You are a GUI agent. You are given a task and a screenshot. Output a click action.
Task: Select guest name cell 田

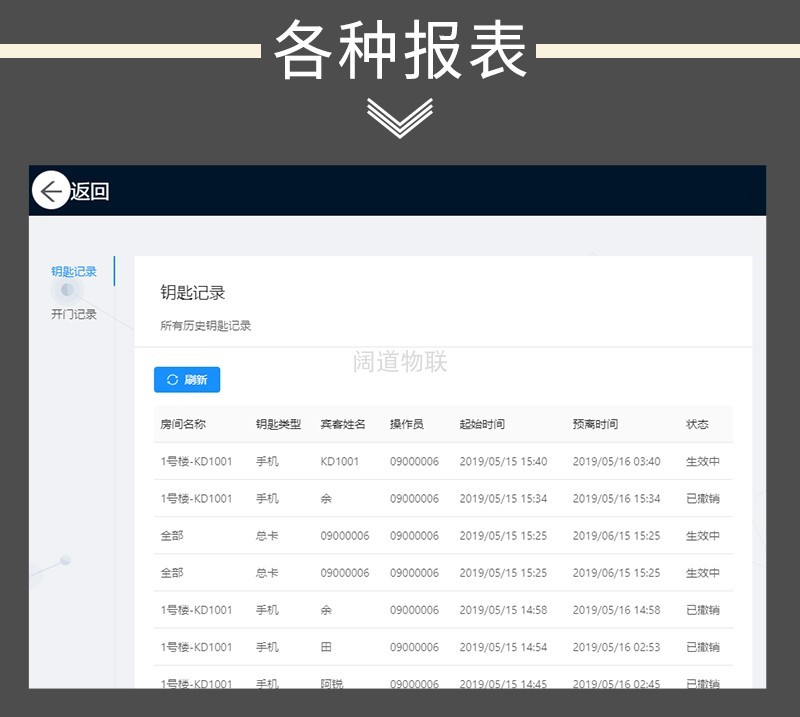pos(326,647)
